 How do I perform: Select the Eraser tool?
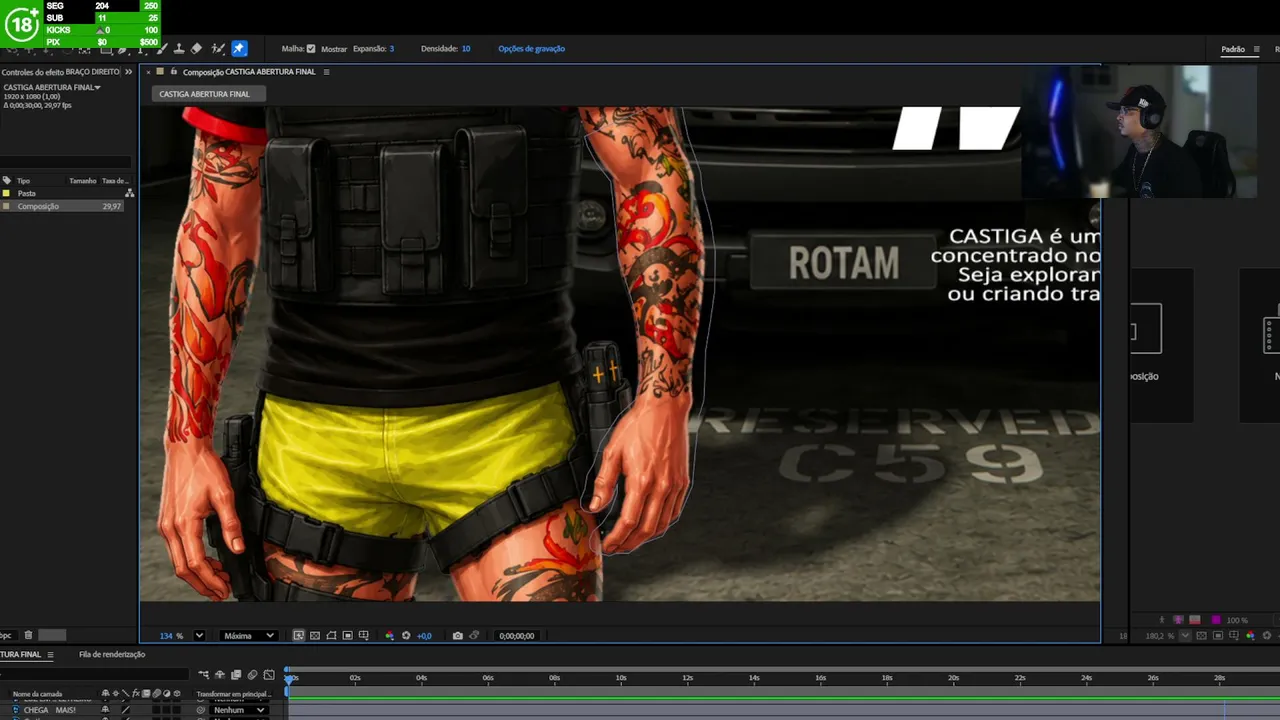[196, 48]
